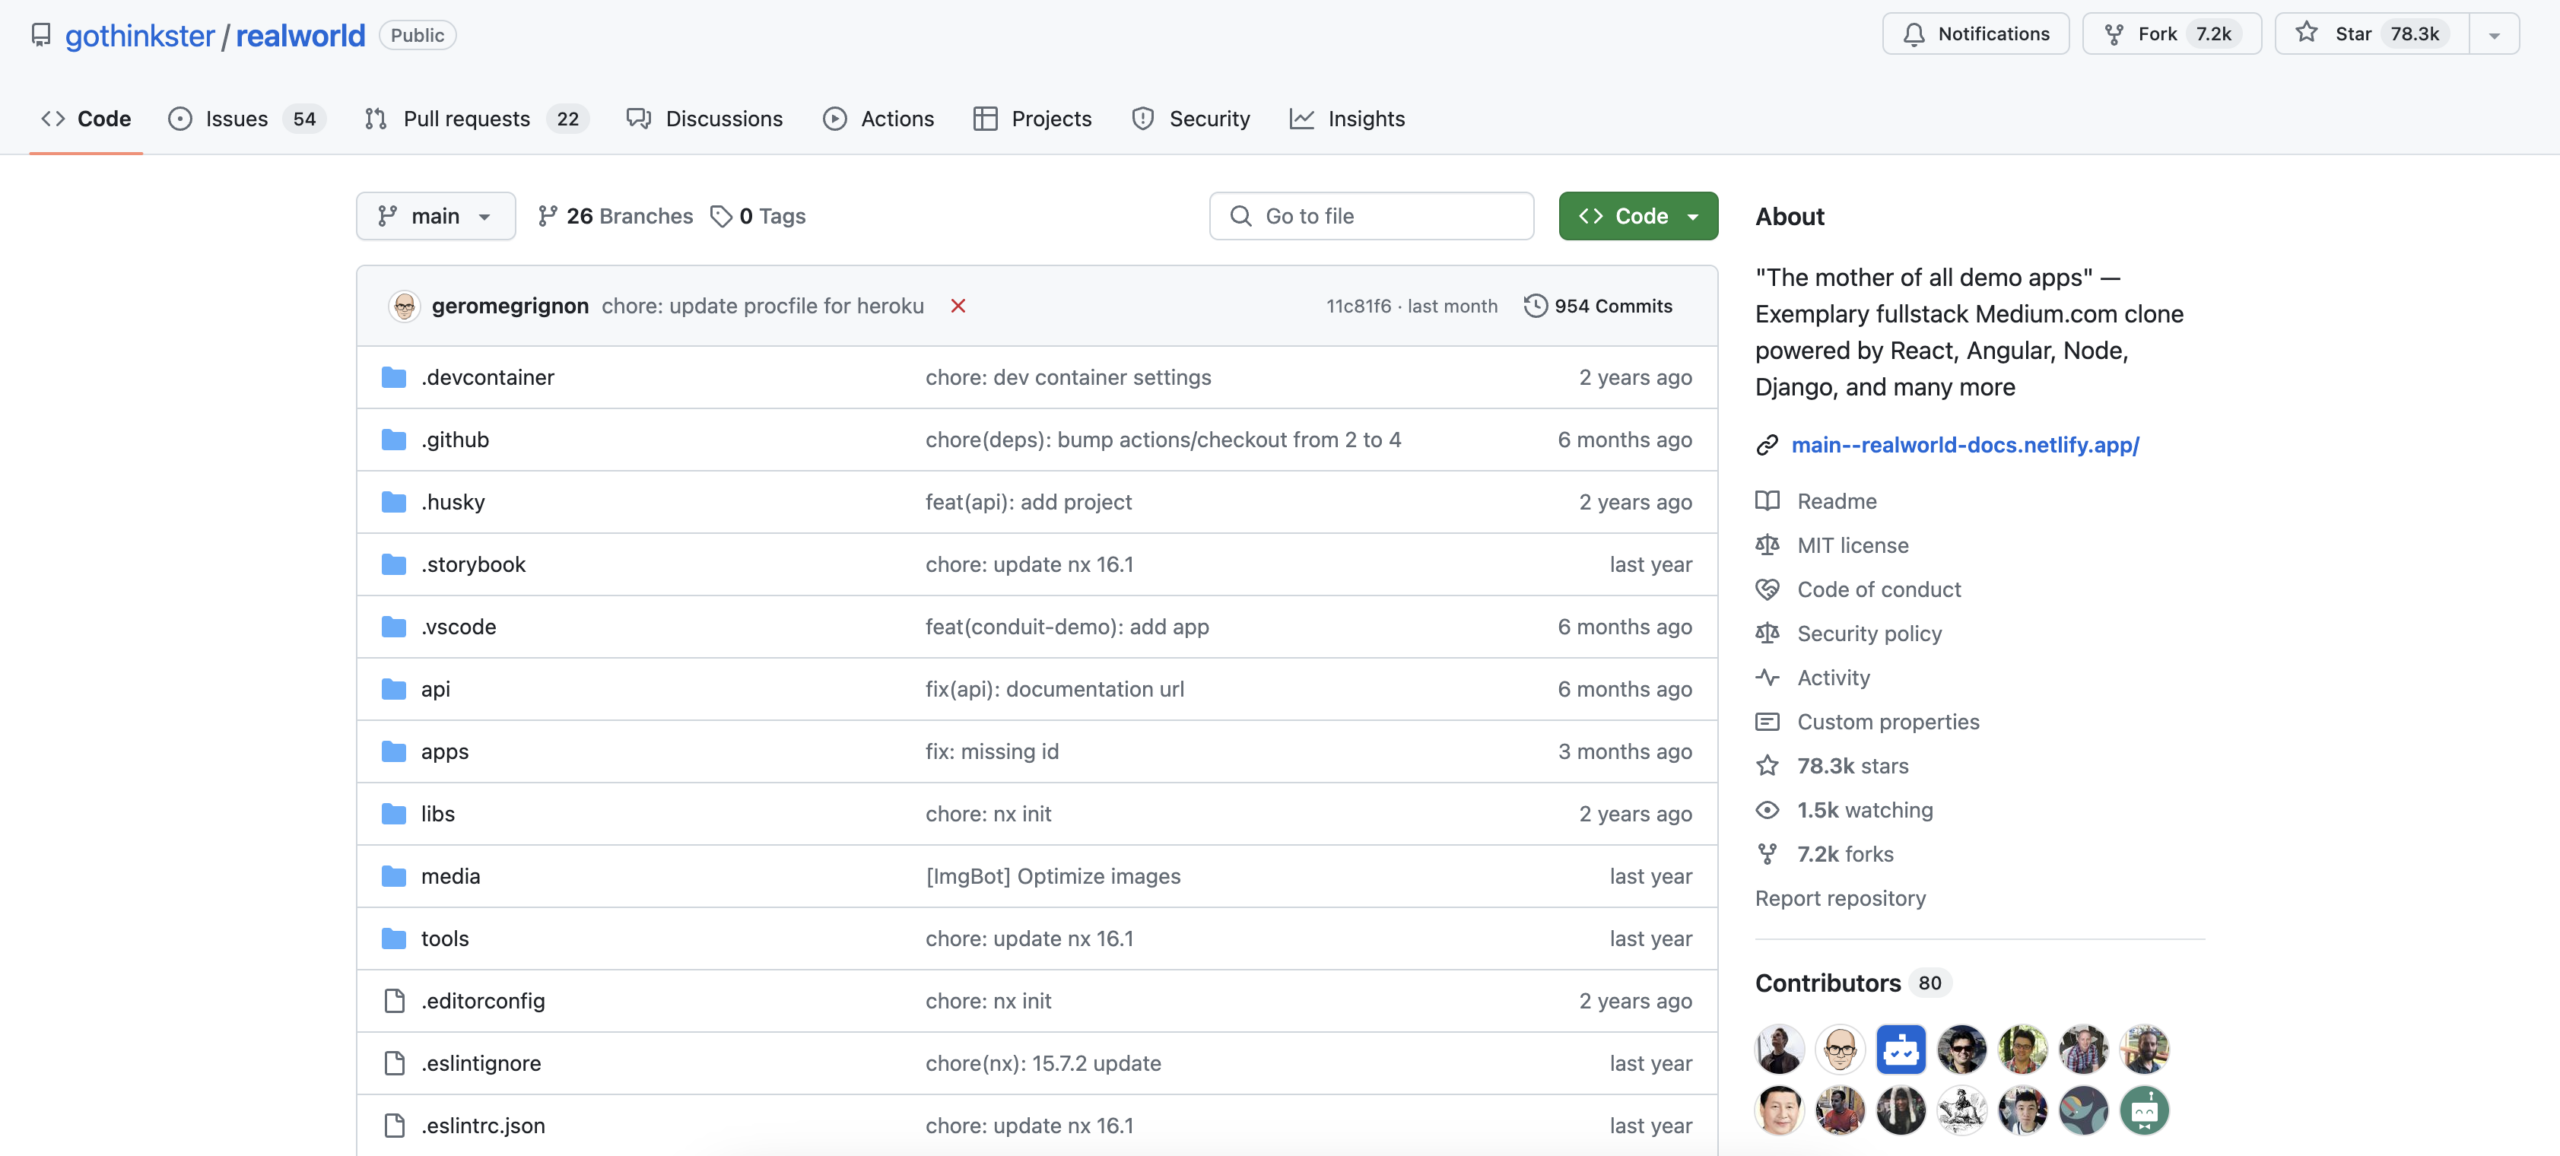Click the tag icon next to 0 Tags
The width and height of the screenshot is (2560, 1156).
[x=721, y=216]
